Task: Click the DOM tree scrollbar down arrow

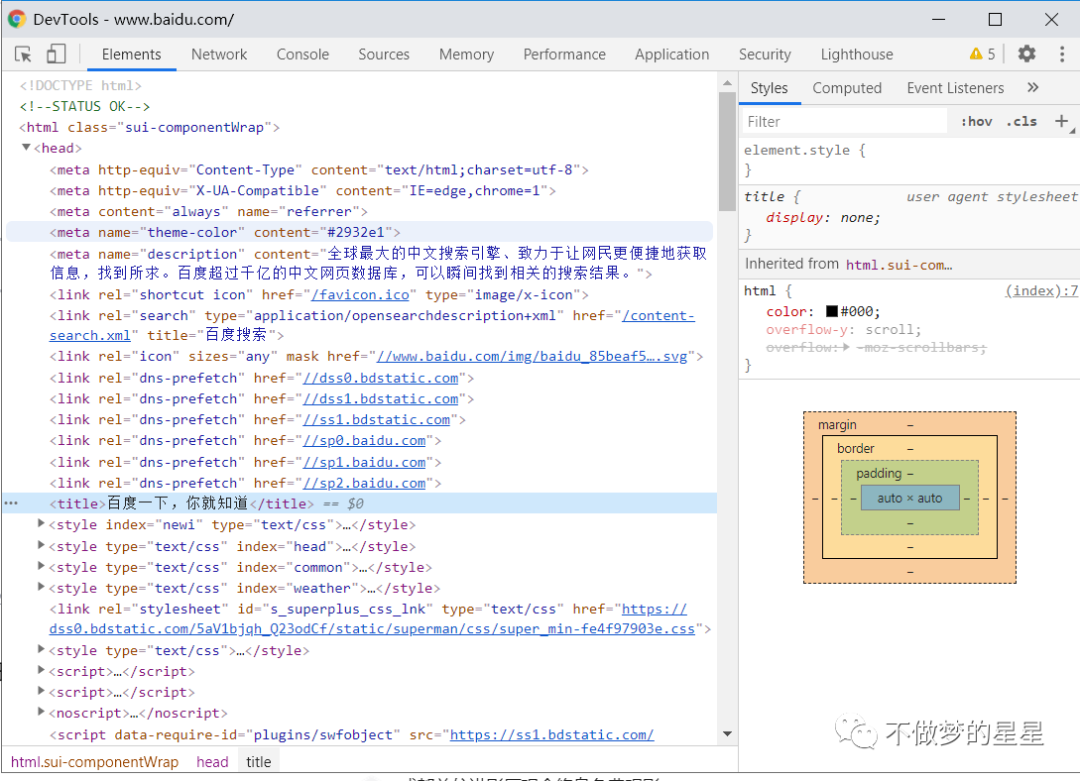Action: tap(727, 733)
